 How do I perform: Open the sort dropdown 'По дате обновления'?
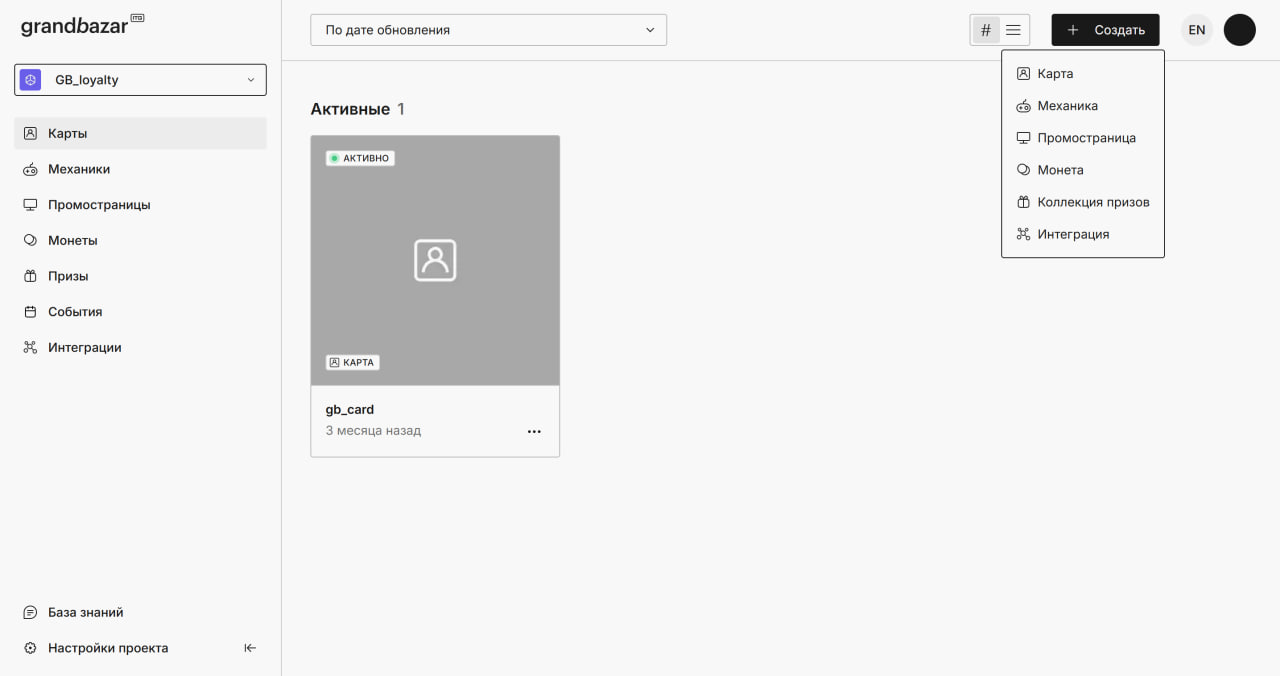[488, 30]
